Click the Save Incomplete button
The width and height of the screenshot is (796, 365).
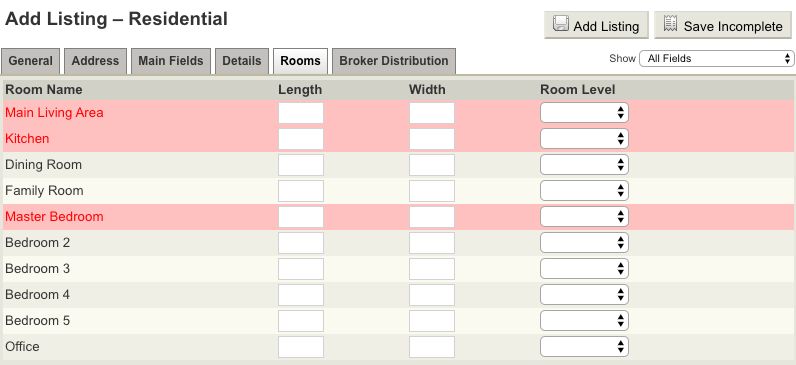click(x=723, y=25)
